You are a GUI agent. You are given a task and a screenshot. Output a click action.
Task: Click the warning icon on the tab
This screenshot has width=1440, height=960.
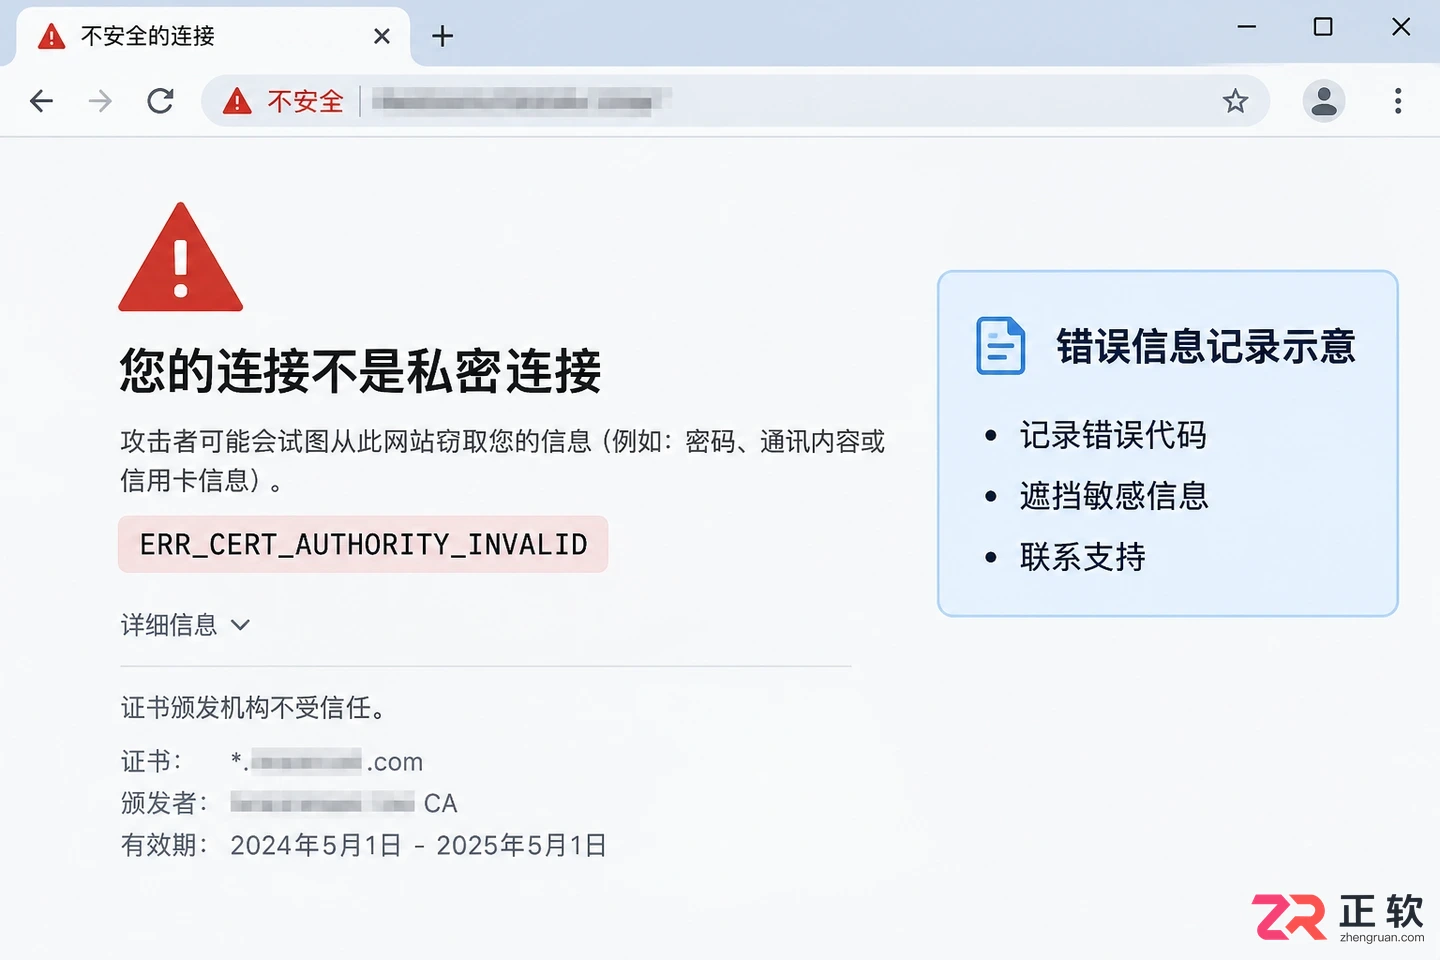coord(51,37)
